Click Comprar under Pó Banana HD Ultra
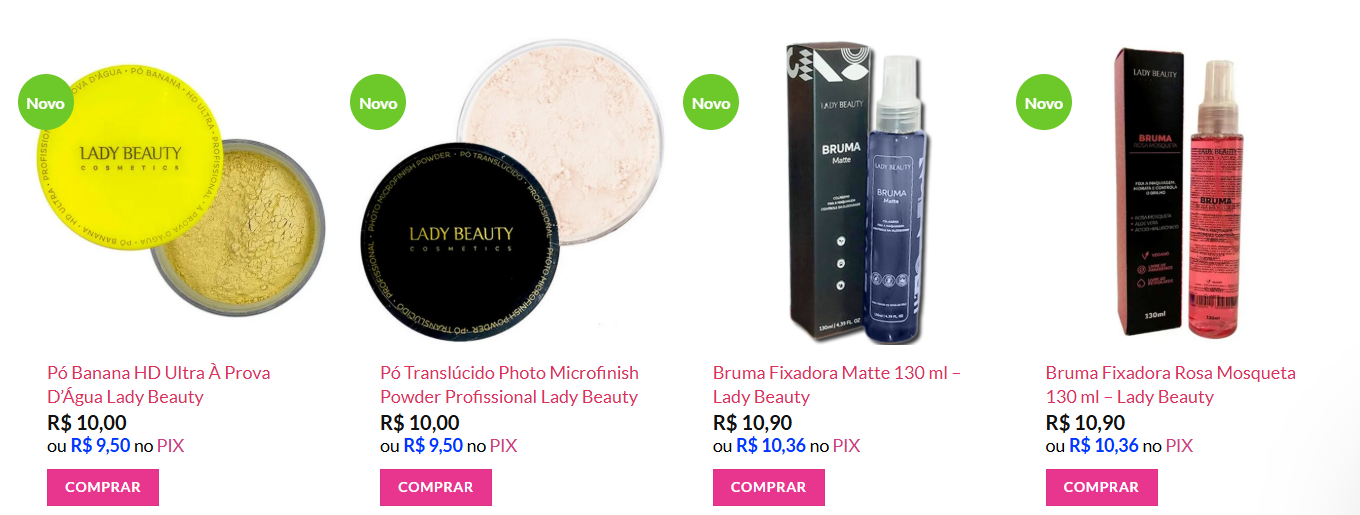 103,487
